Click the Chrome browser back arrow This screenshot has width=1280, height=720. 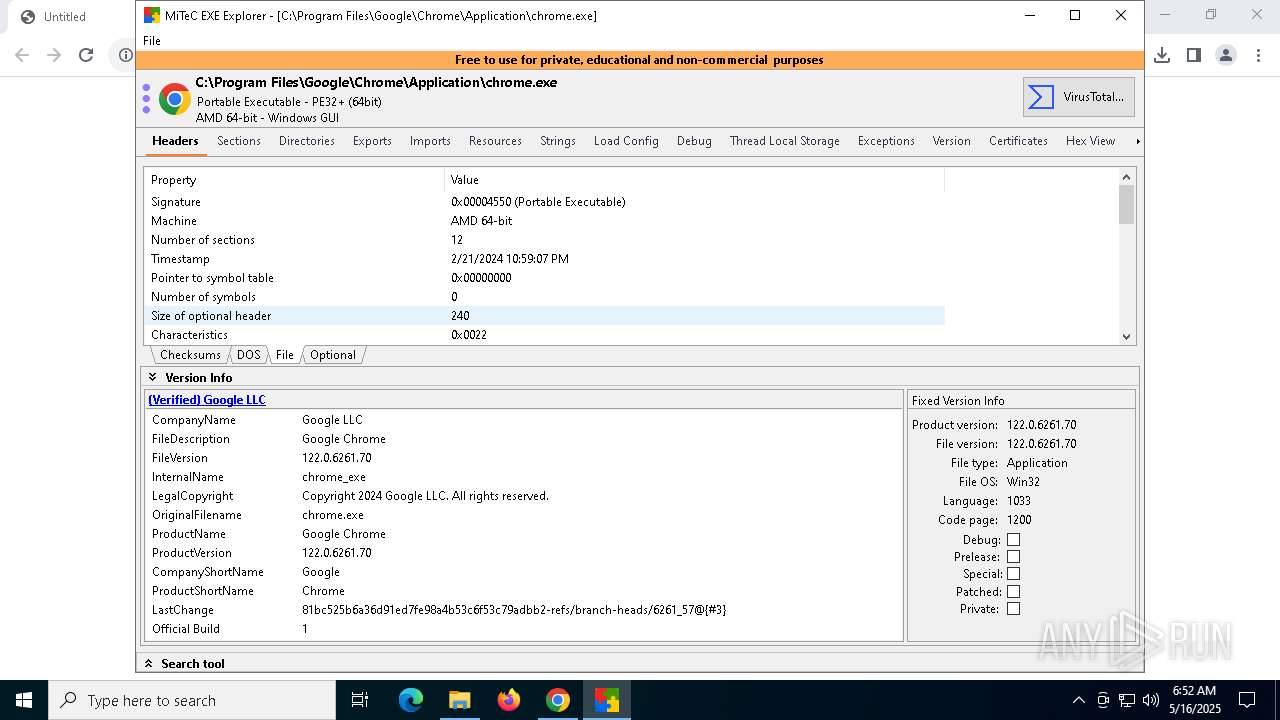point(22,55)
